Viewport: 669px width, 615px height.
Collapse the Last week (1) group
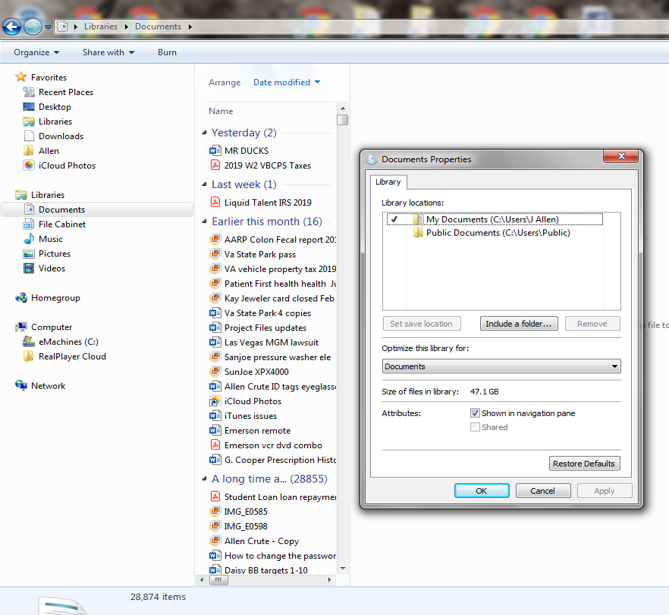tap(204, 184)
